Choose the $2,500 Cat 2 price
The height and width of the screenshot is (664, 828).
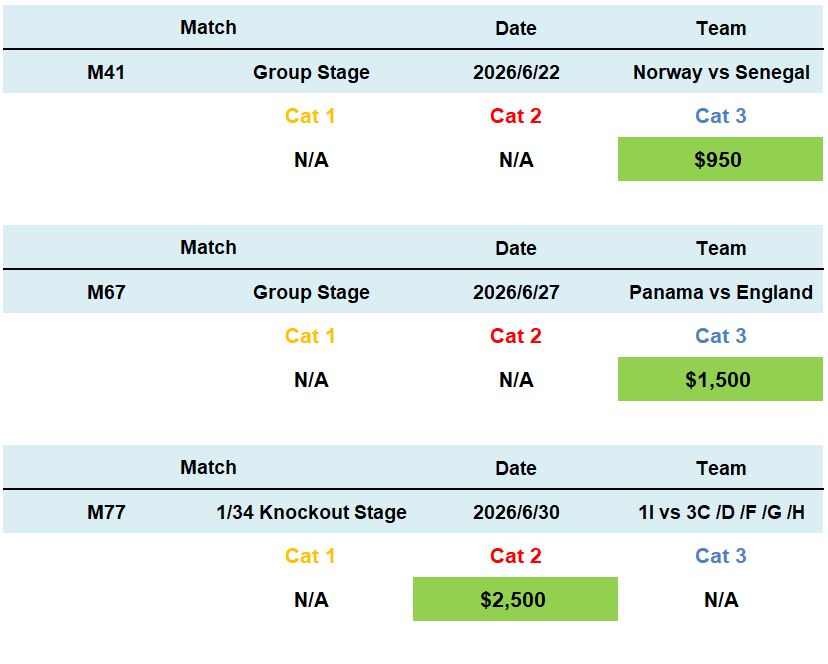point(514,600)
